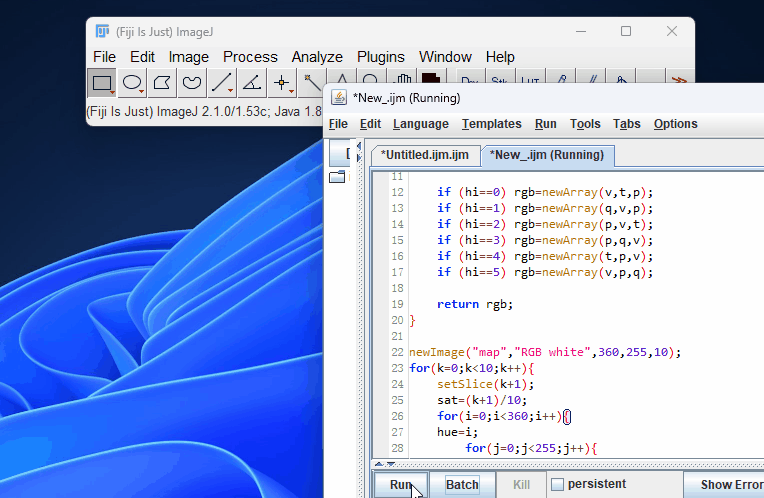The height and width of the screenshot is (498, 764).
Task: Open the Stk stacks menu tool
Action: pos(499,77)
